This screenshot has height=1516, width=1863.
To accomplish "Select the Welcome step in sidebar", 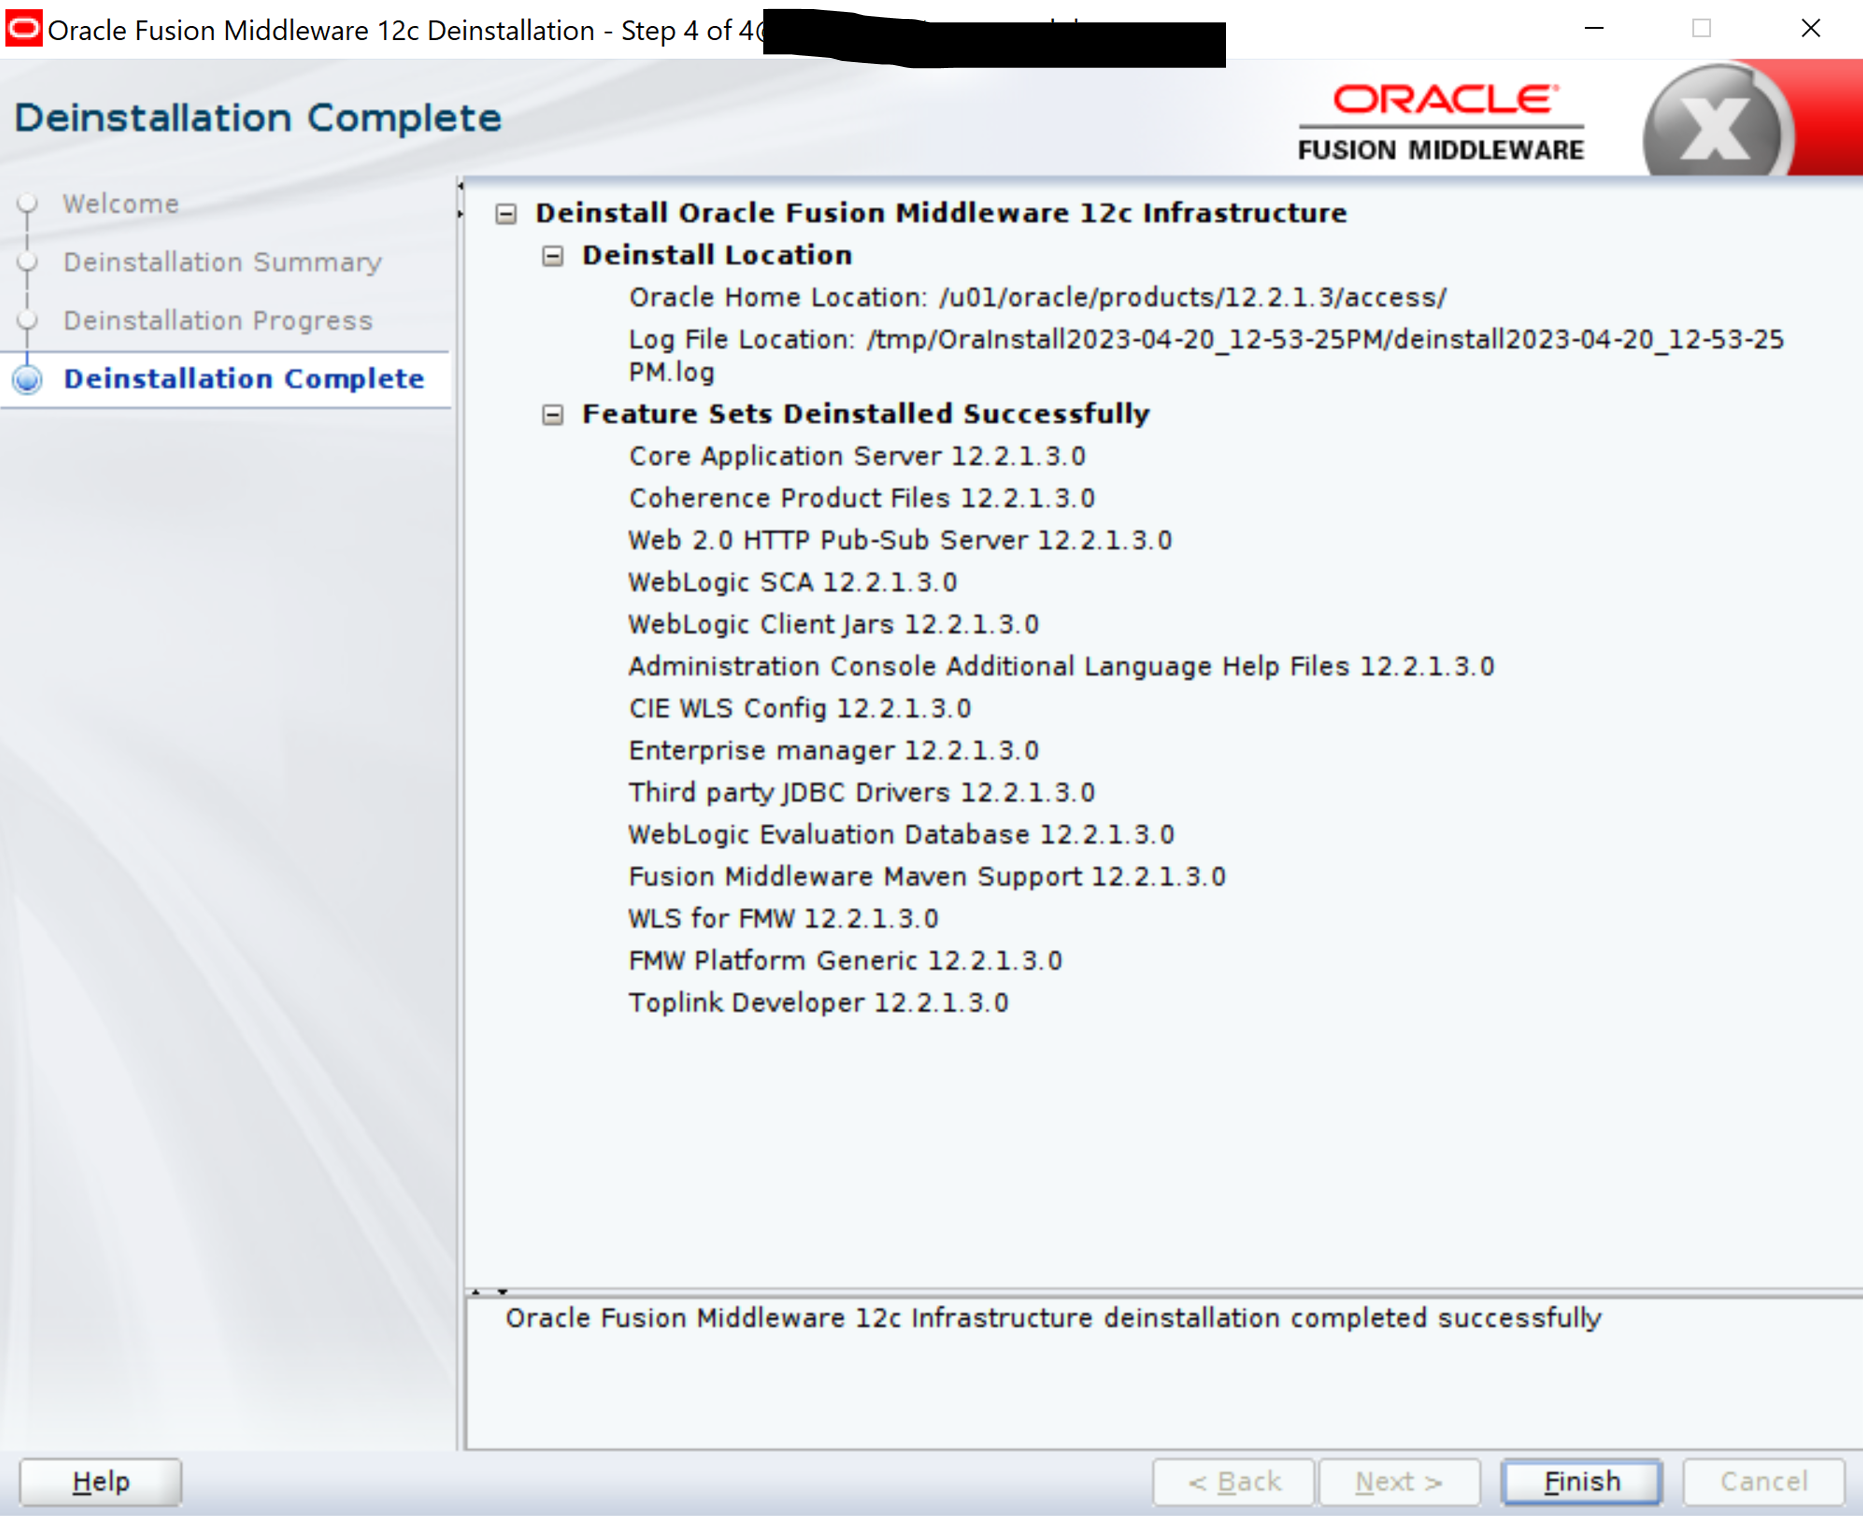I will tap(121, 204).
